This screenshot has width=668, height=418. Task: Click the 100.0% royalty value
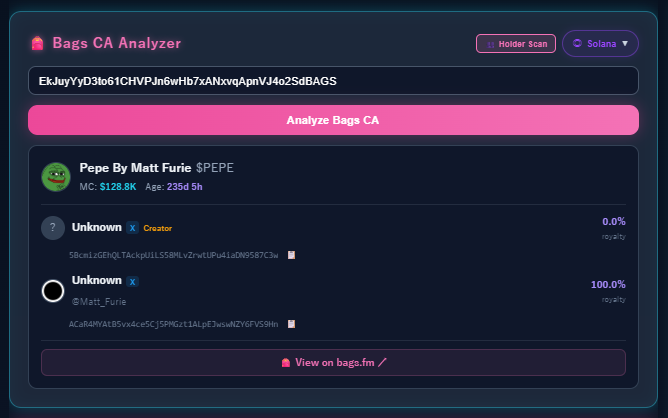click(x=608, y=284)
